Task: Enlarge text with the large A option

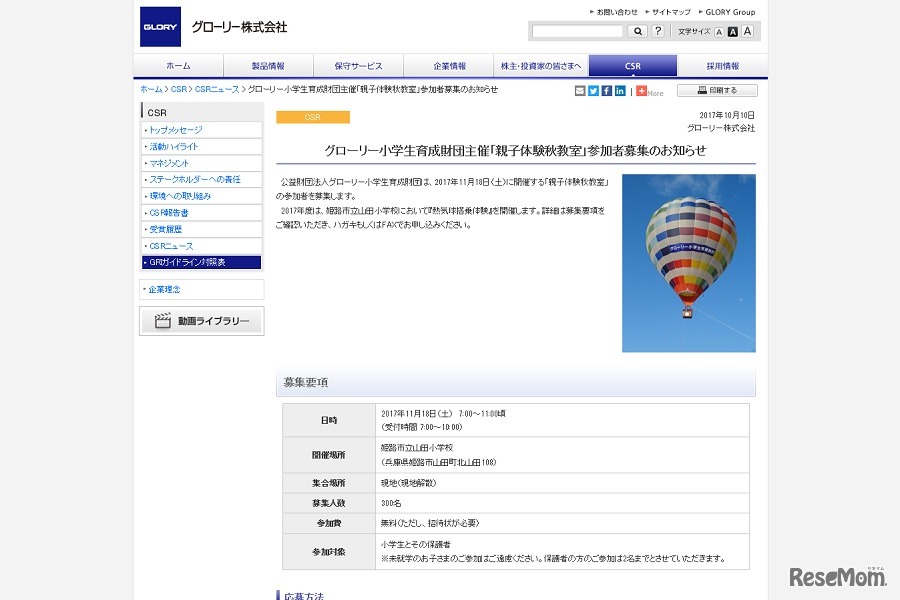Action: click(x=748, y=31)
